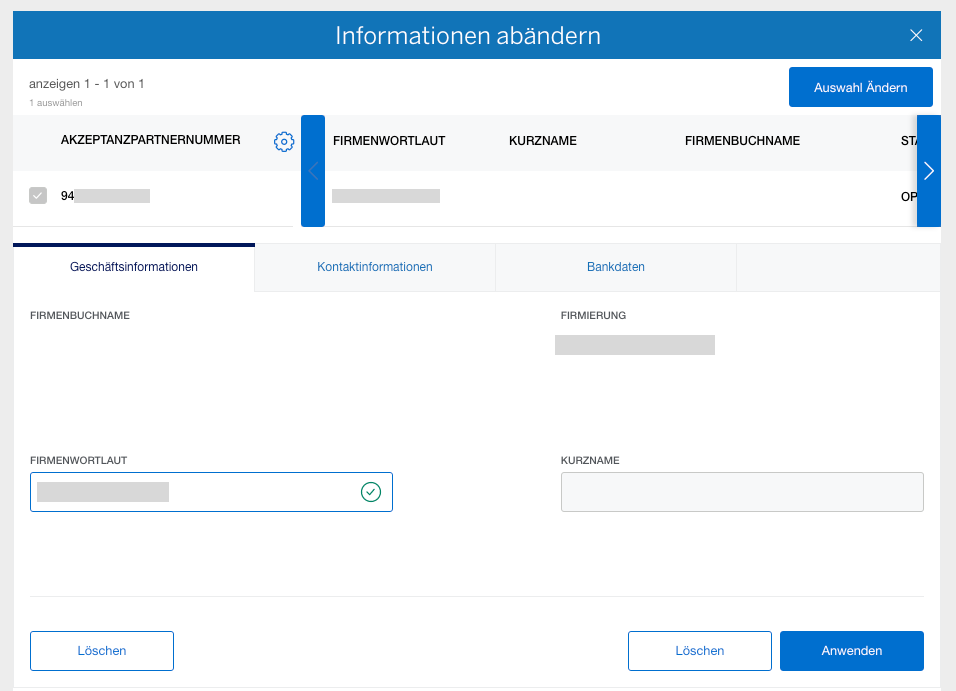Click the FIRMENBUCHNAME column header
Viewport: 956px width, 691px height.
click(742, 141)
